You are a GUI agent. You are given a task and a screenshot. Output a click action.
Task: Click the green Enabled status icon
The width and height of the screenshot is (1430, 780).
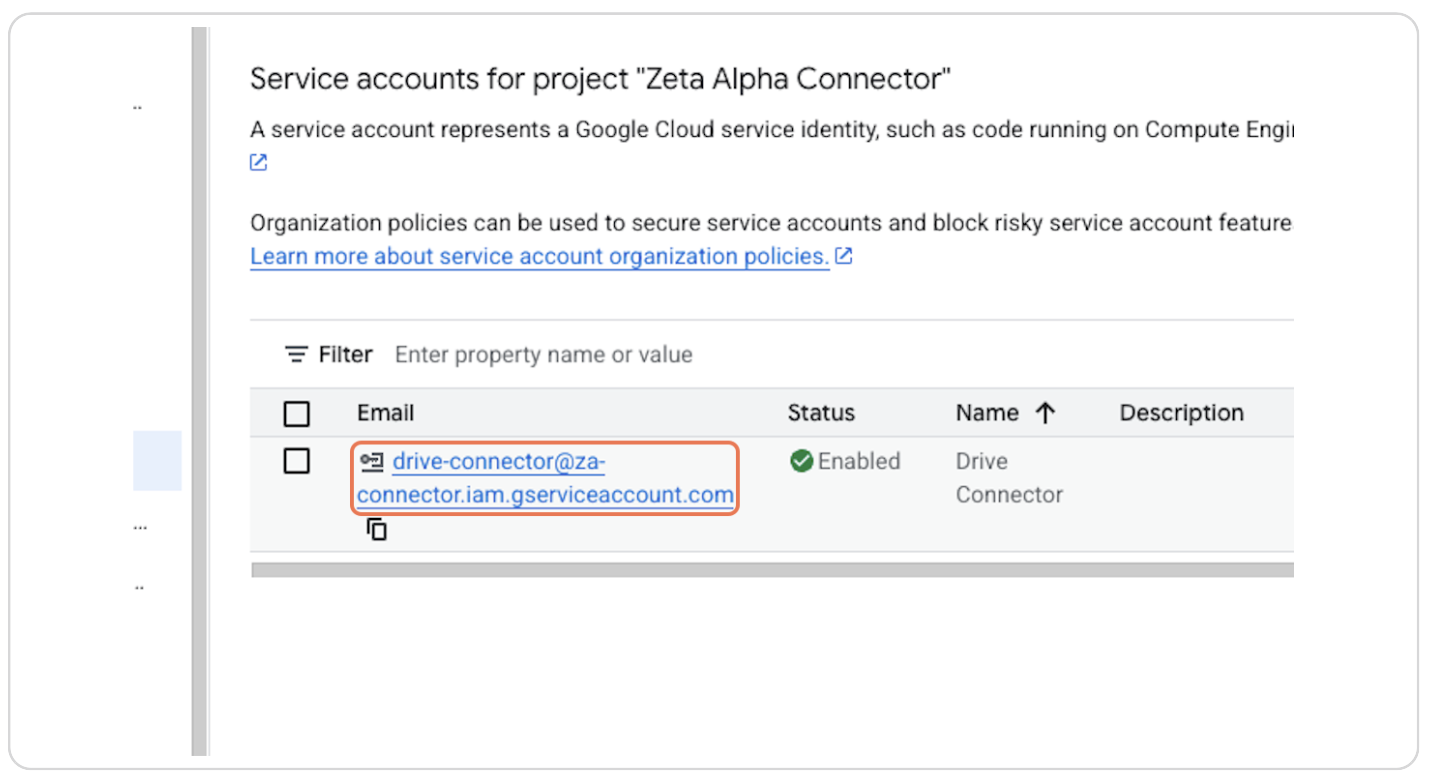click(801, 461)
